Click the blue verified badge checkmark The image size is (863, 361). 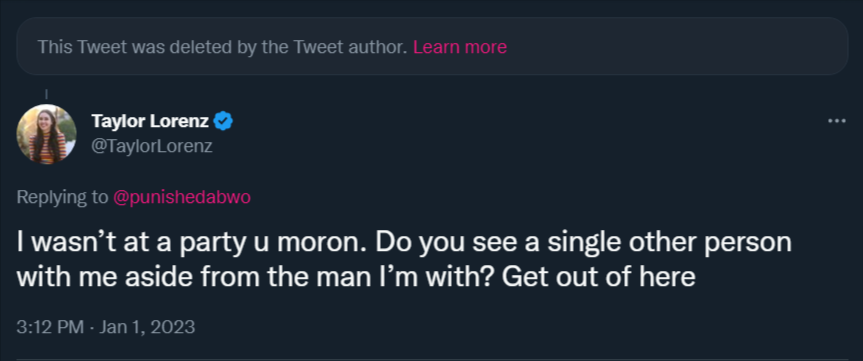coord(223,121)
